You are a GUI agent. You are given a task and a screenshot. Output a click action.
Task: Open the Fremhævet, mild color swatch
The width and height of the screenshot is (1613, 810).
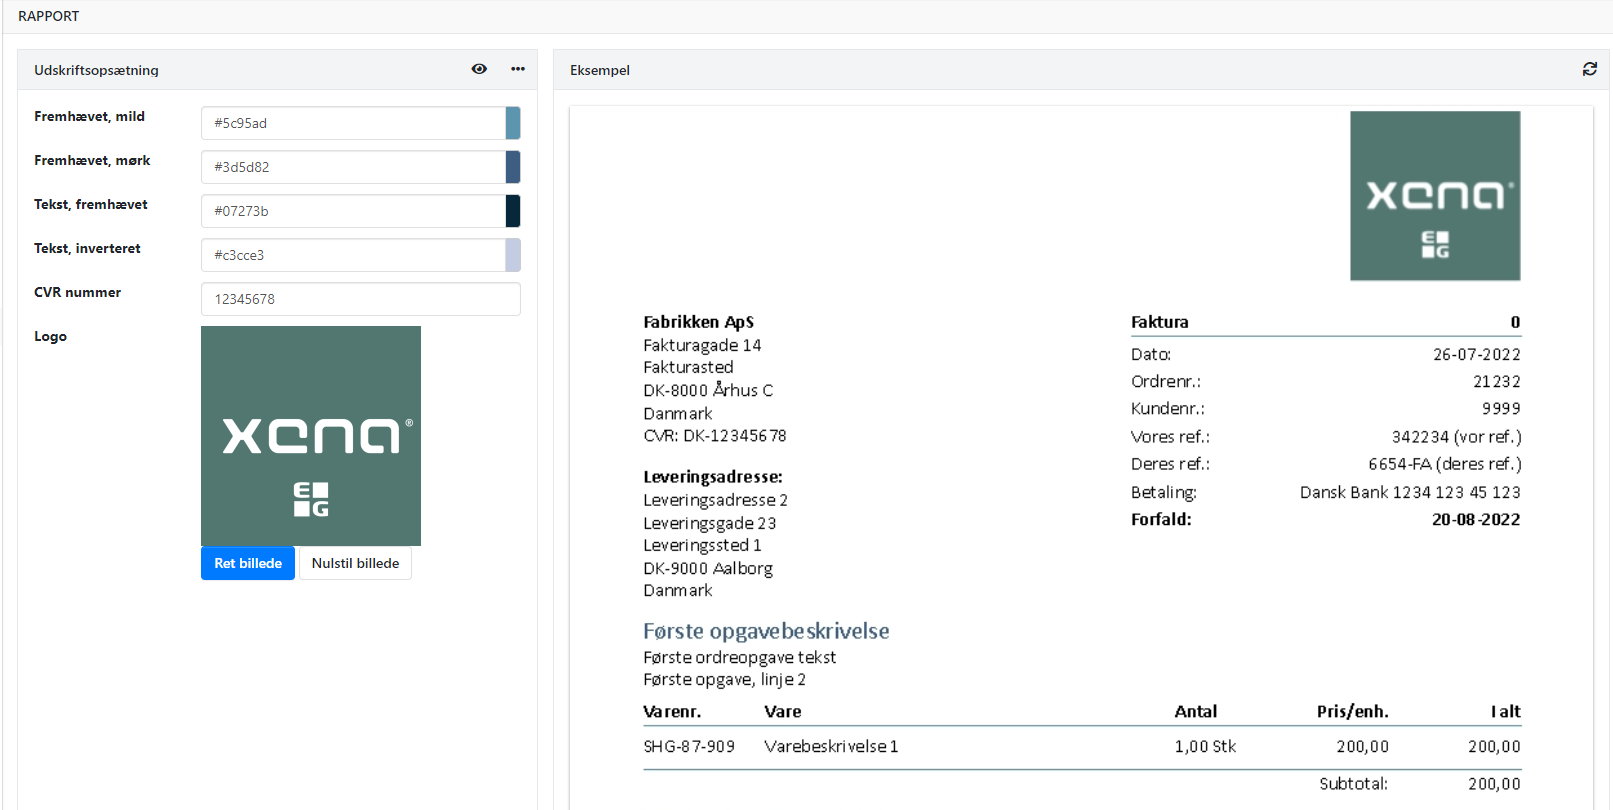click(513, 123)
